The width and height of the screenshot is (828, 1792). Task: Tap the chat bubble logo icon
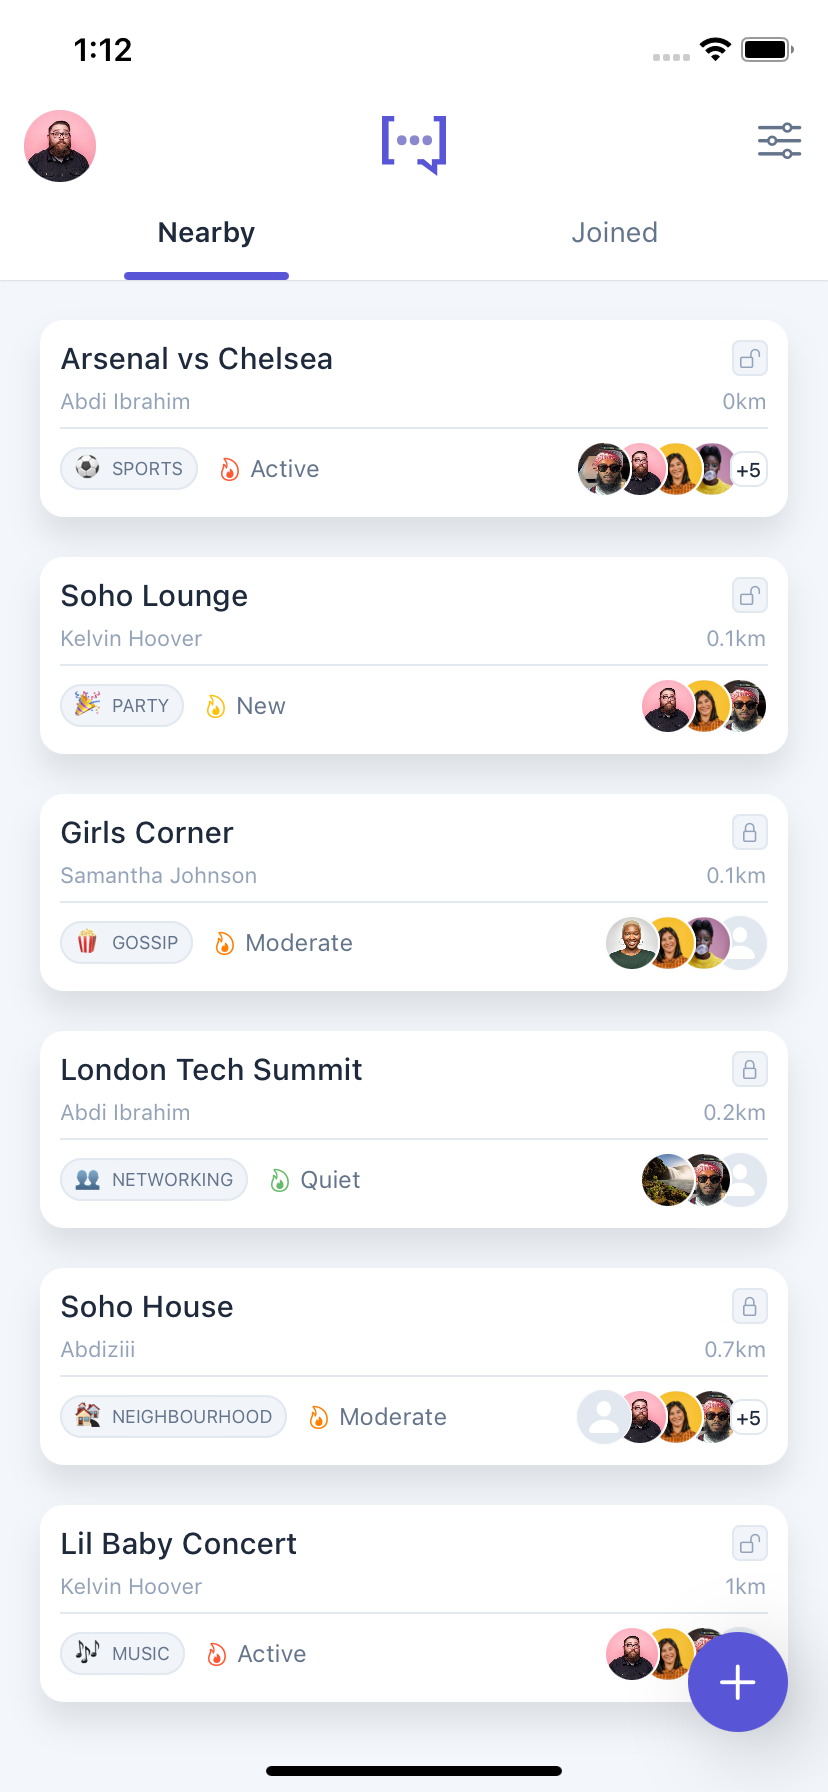click(x=414, y=144)
